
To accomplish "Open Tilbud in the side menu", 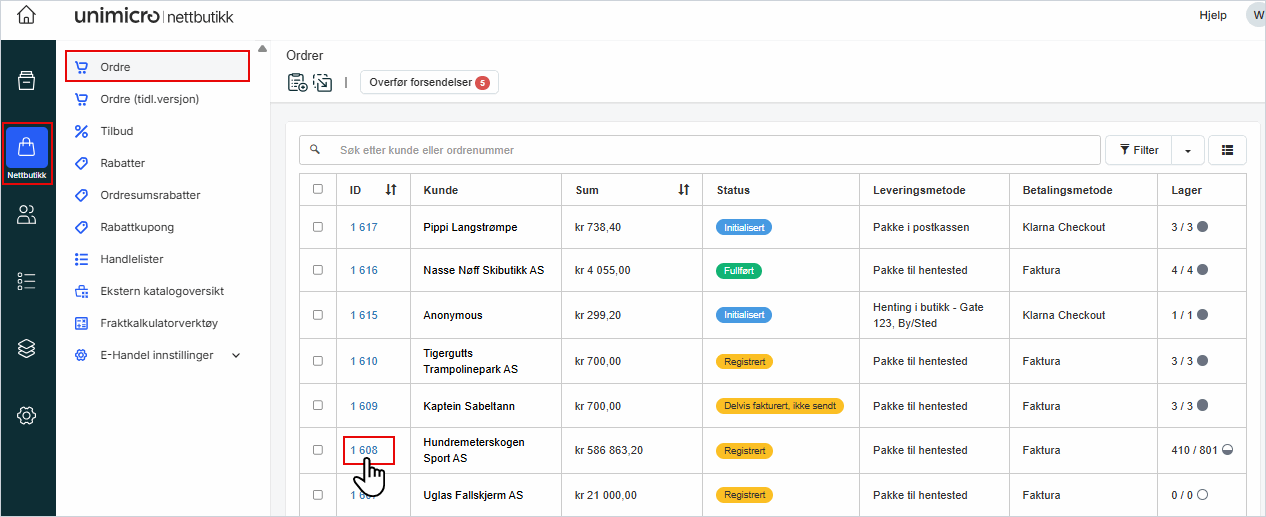I will tap(116, 131).
